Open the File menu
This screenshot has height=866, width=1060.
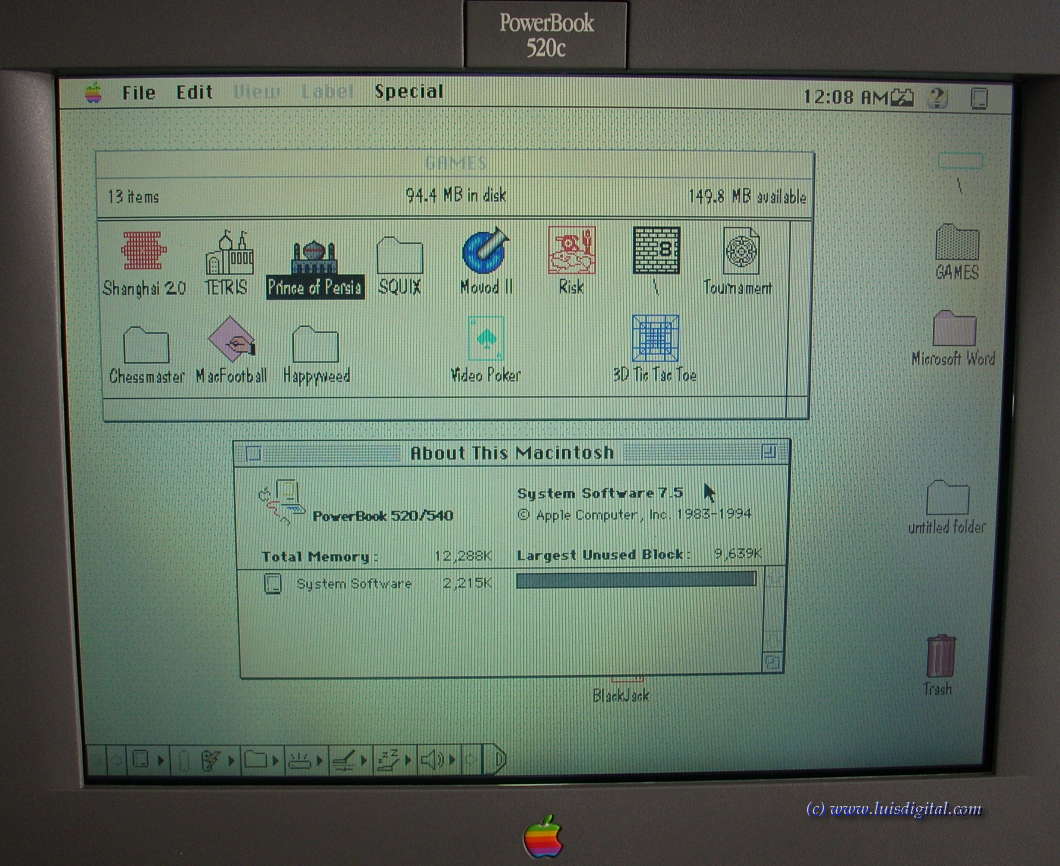tap(139, 93)
